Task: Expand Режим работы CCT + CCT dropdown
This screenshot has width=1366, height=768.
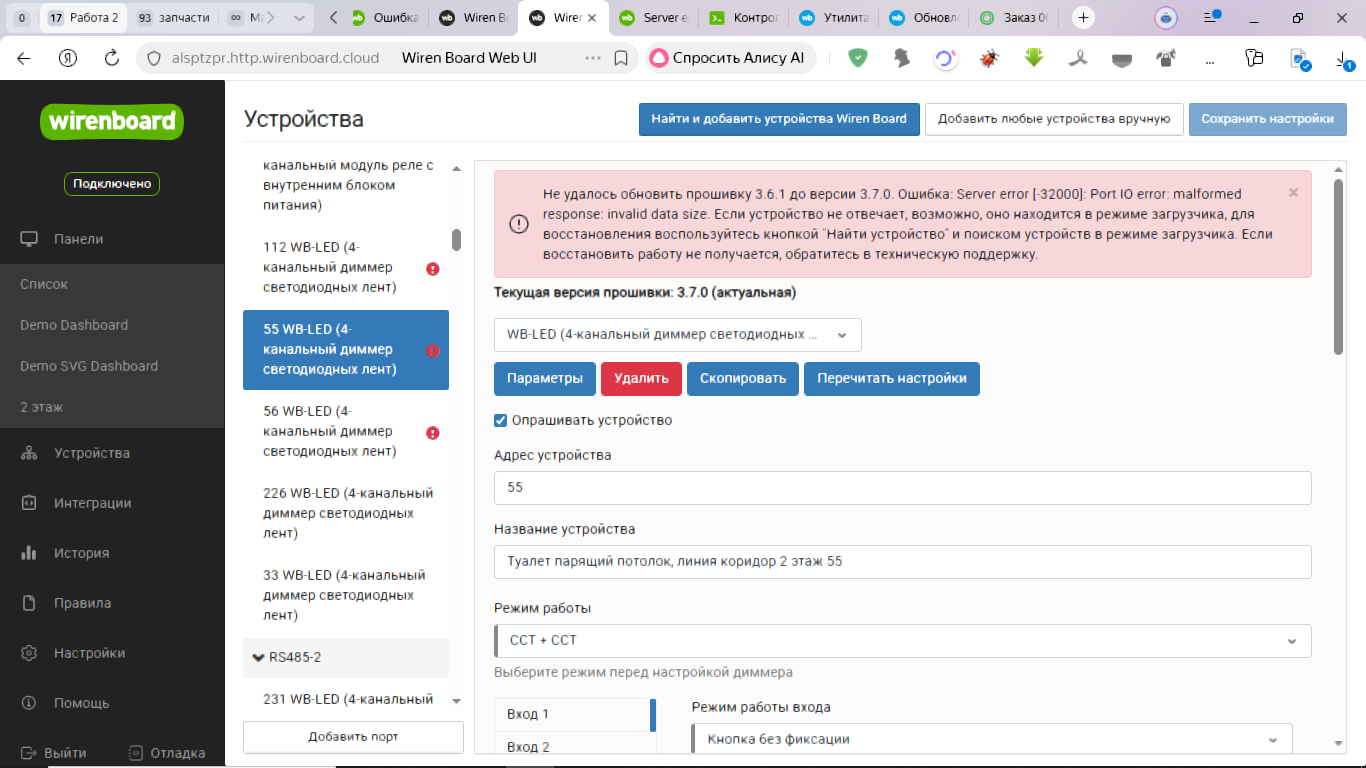Action: [x=902, y=640]
